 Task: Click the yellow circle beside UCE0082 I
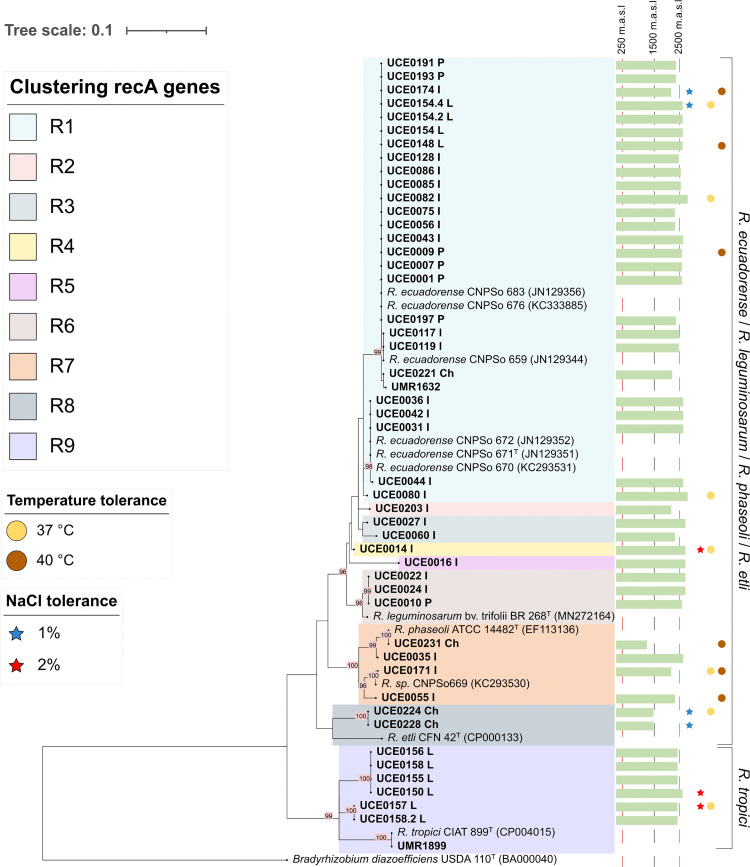coord(711,199)
